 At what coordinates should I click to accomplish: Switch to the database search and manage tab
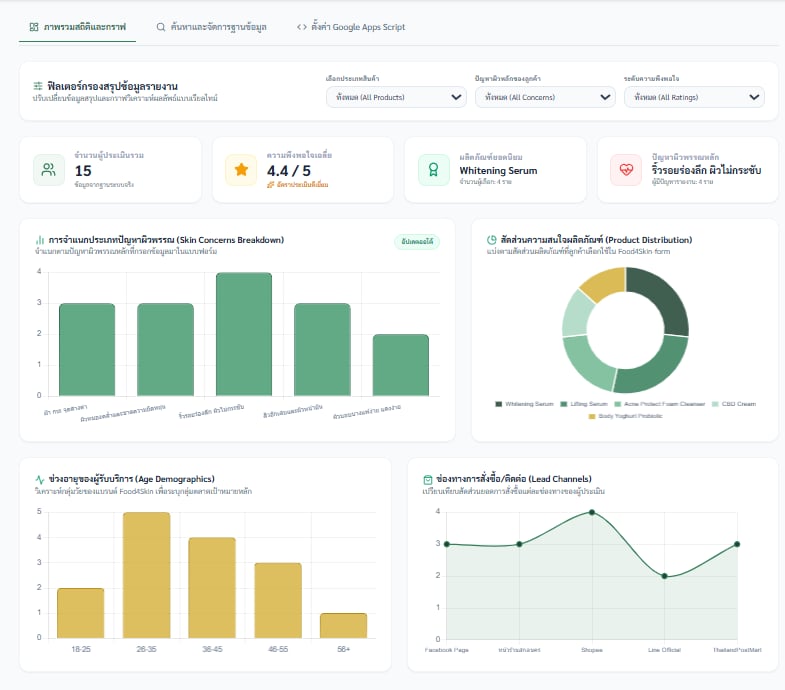click(211, 27)
